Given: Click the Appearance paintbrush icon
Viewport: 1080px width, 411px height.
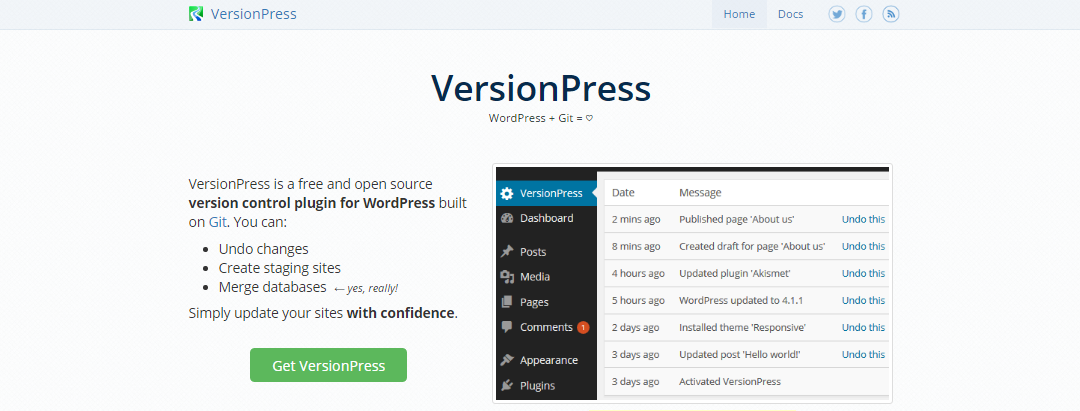Looking at the screenshot, I should coord(507,360).
